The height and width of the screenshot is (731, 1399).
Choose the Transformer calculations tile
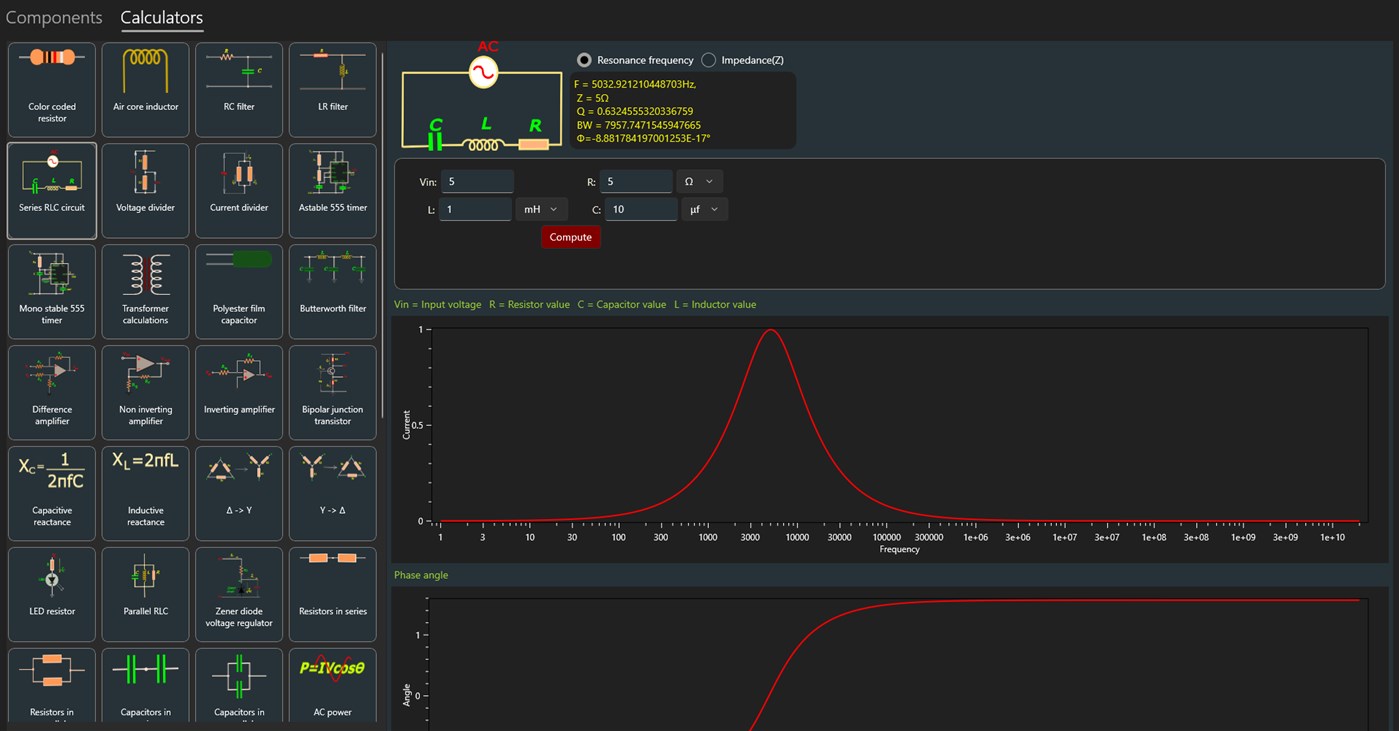tap(146, 292)
